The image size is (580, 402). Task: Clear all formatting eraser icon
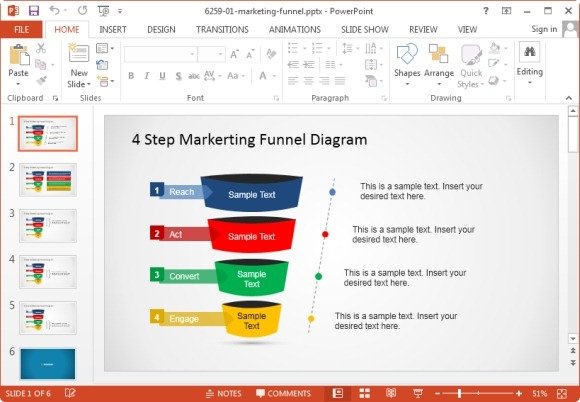271,54
